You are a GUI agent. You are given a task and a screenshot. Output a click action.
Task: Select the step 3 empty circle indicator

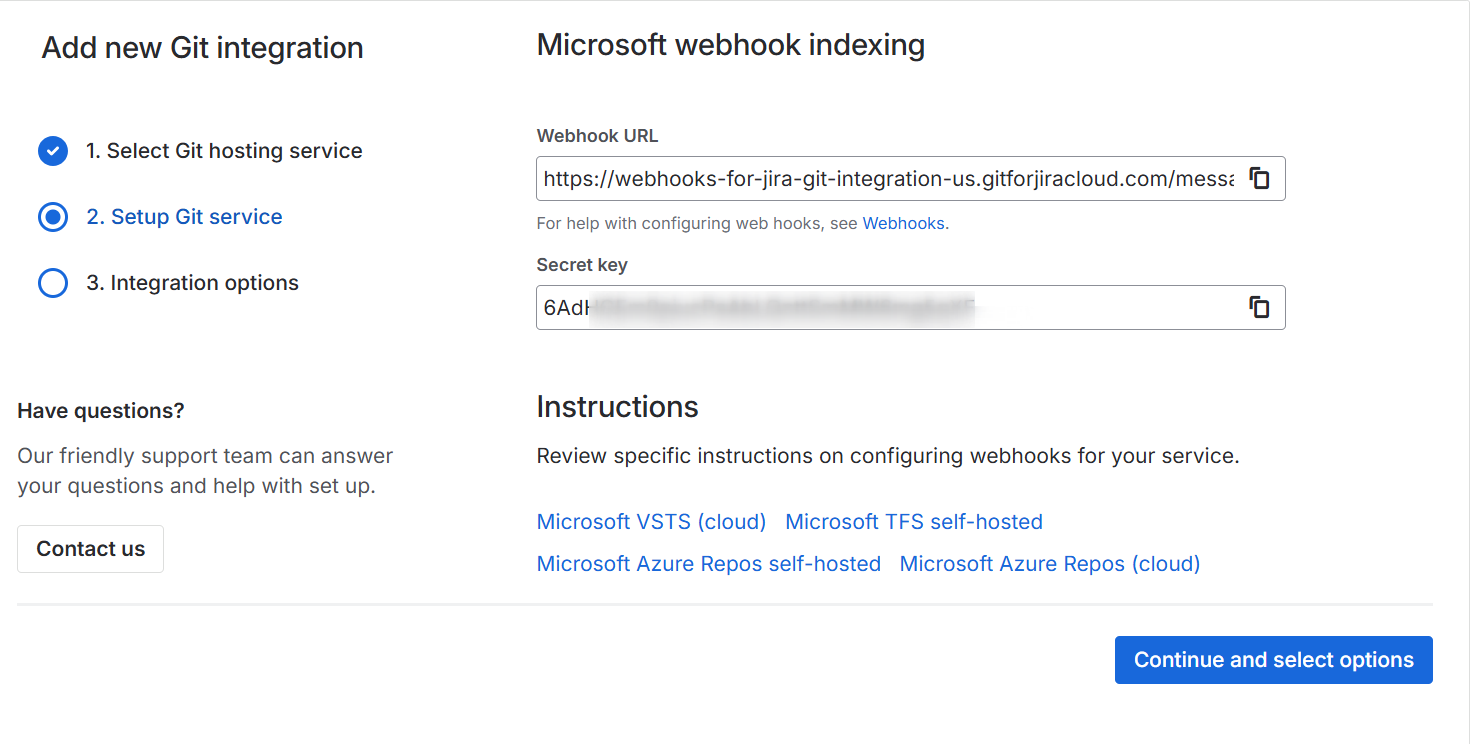pos(53,283)
